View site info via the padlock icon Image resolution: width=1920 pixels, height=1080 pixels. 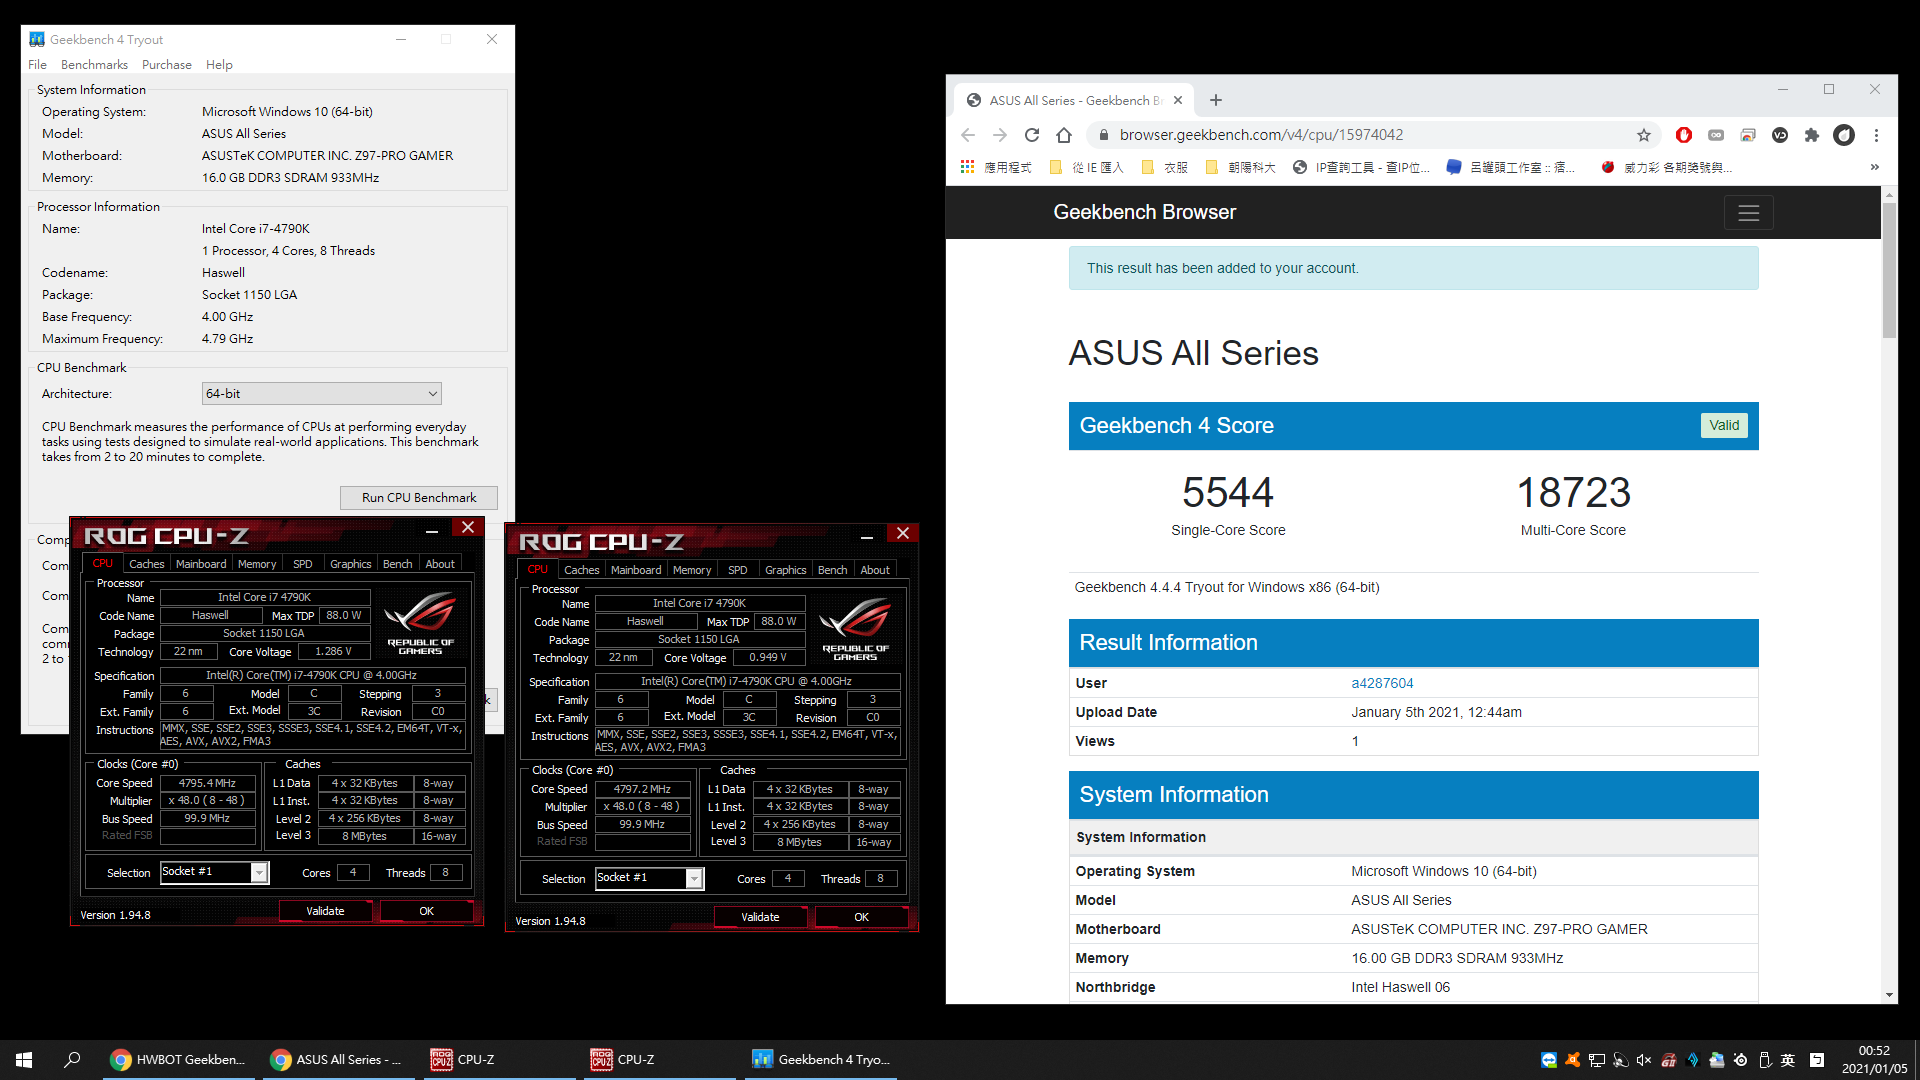pyautogui.click(x=1103, y=135)
